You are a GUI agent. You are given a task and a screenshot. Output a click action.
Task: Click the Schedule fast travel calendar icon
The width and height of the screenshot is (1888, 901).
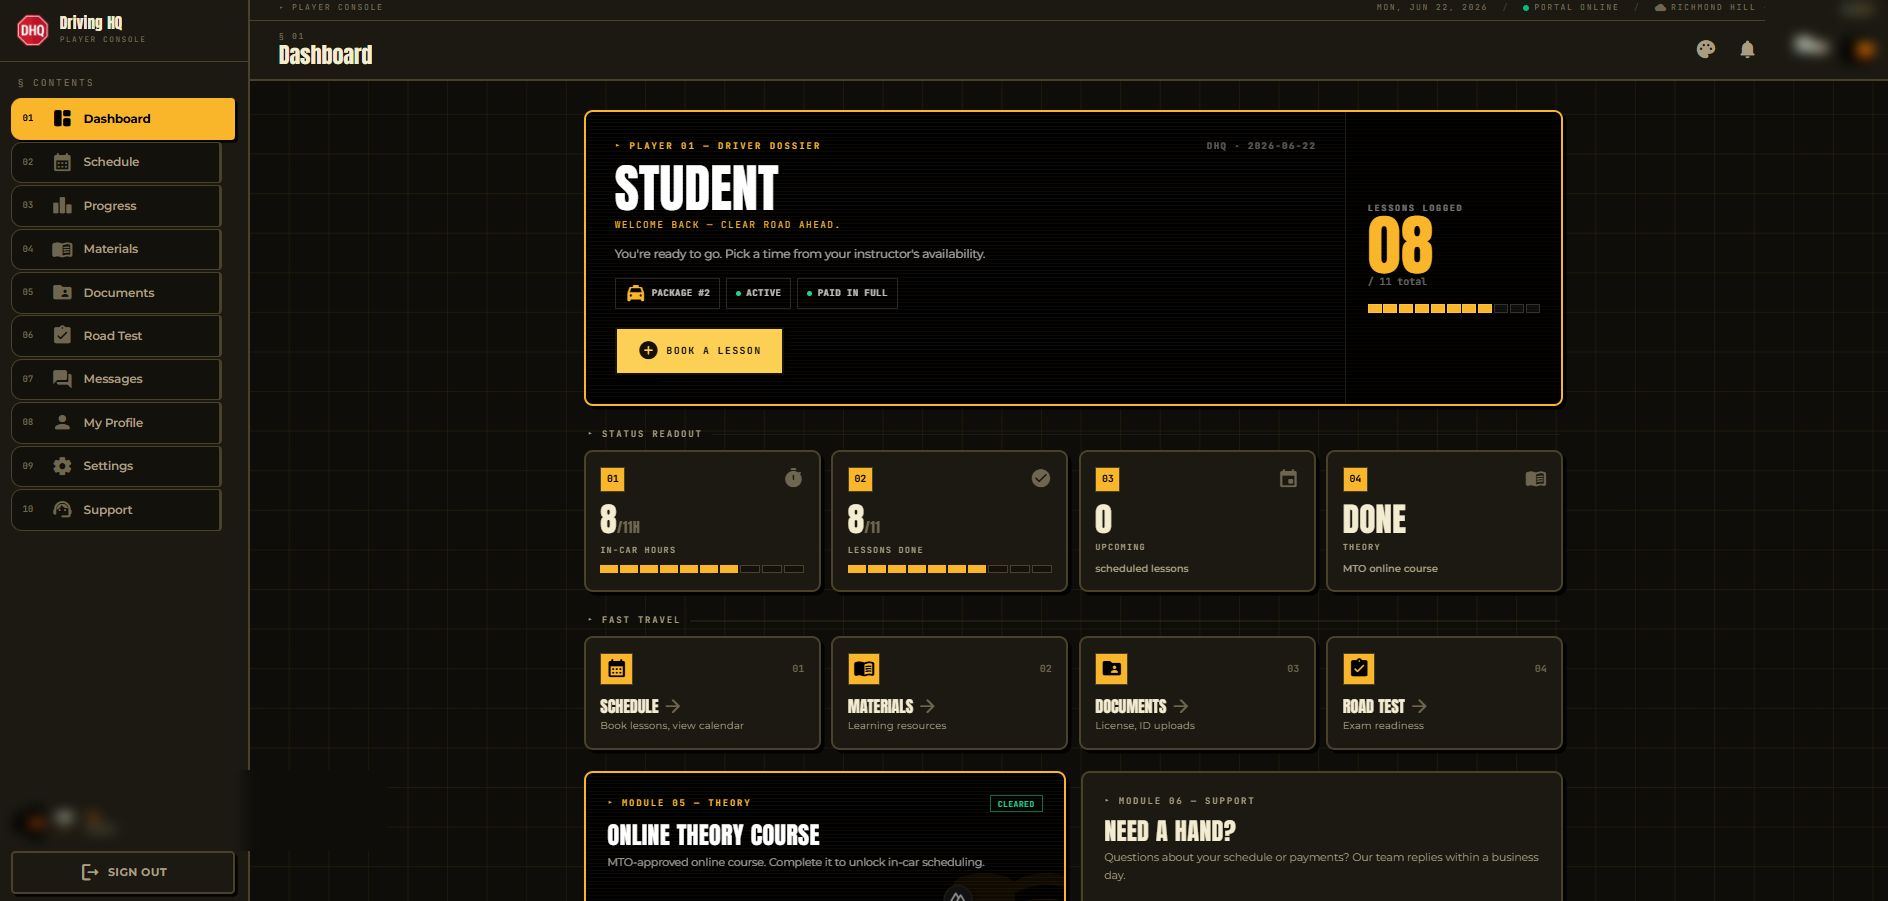(x=616, y=668)
